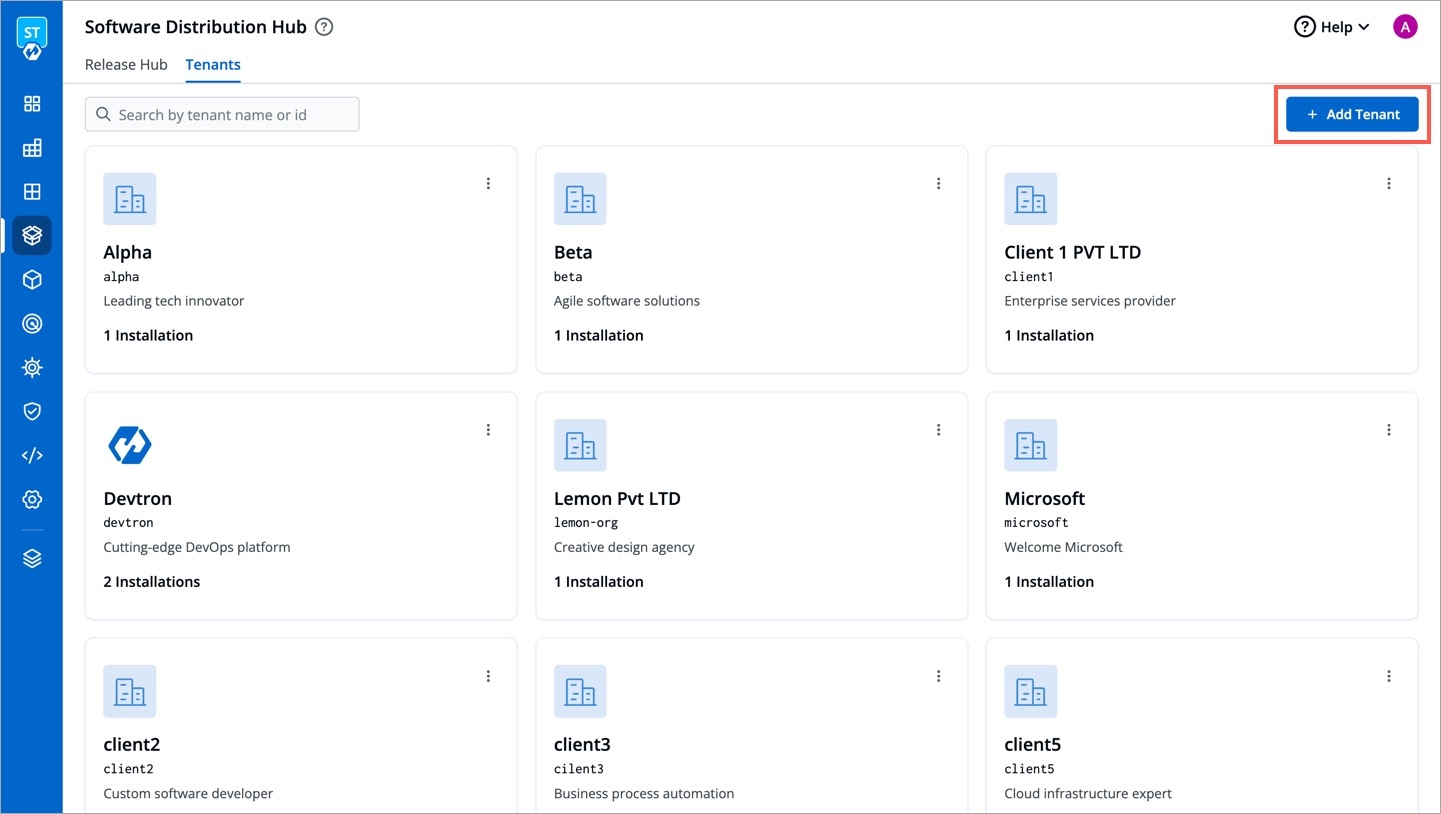Switch to the Release Hub tab
Image resolution: width=1441 pixels, height=814 pixels.
tap(126, 64)
